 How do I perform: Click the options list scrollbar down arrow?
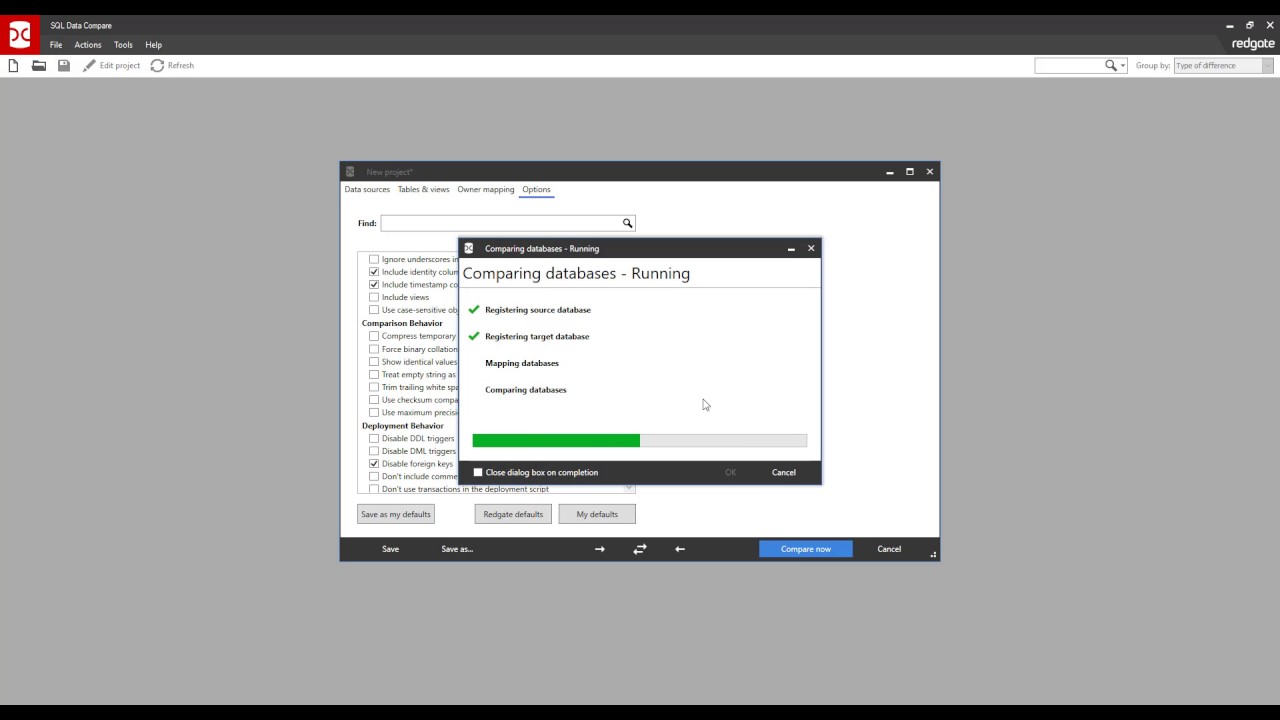(x=629, y=488)
